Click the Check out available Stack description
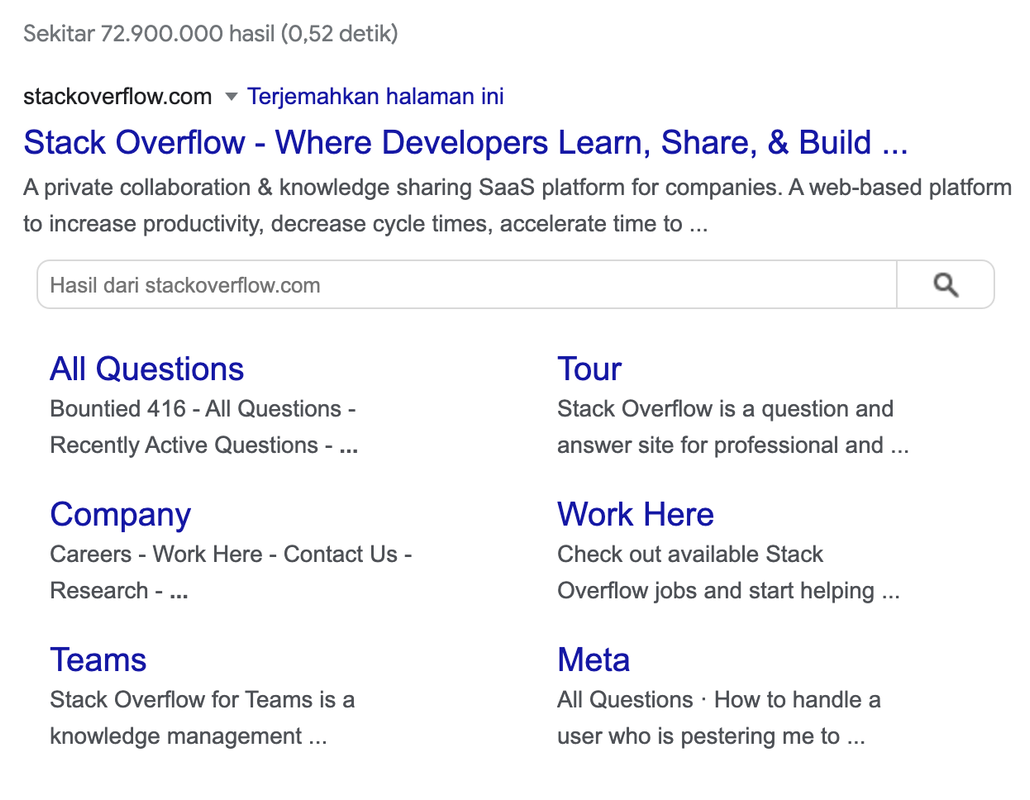This screenshot has height=800, width=1030. pyautogui.click(x=728, y=572)
